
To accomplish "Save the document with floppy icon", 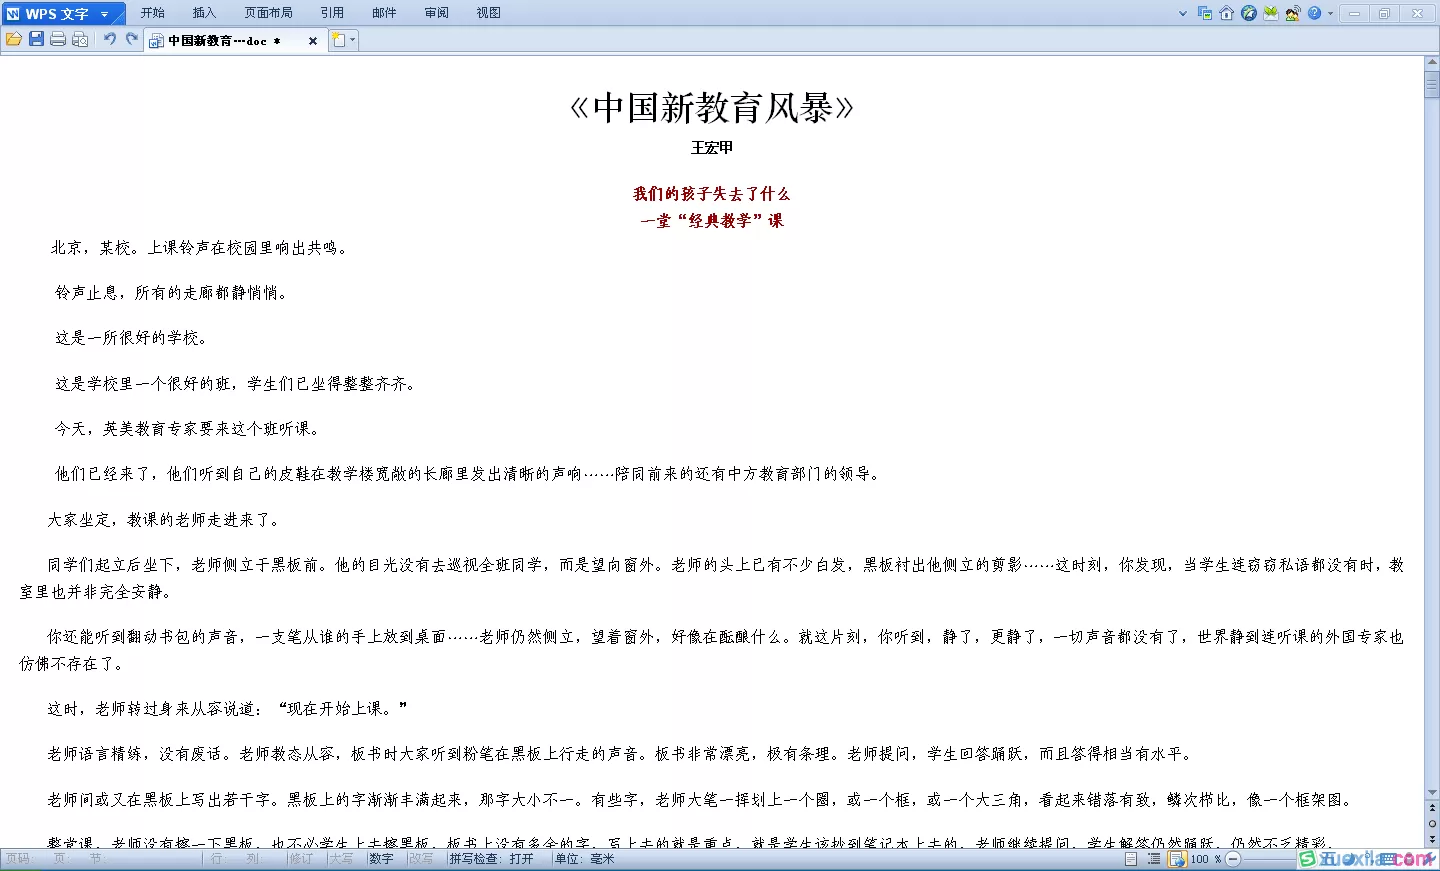I will (x=36, y=39).
